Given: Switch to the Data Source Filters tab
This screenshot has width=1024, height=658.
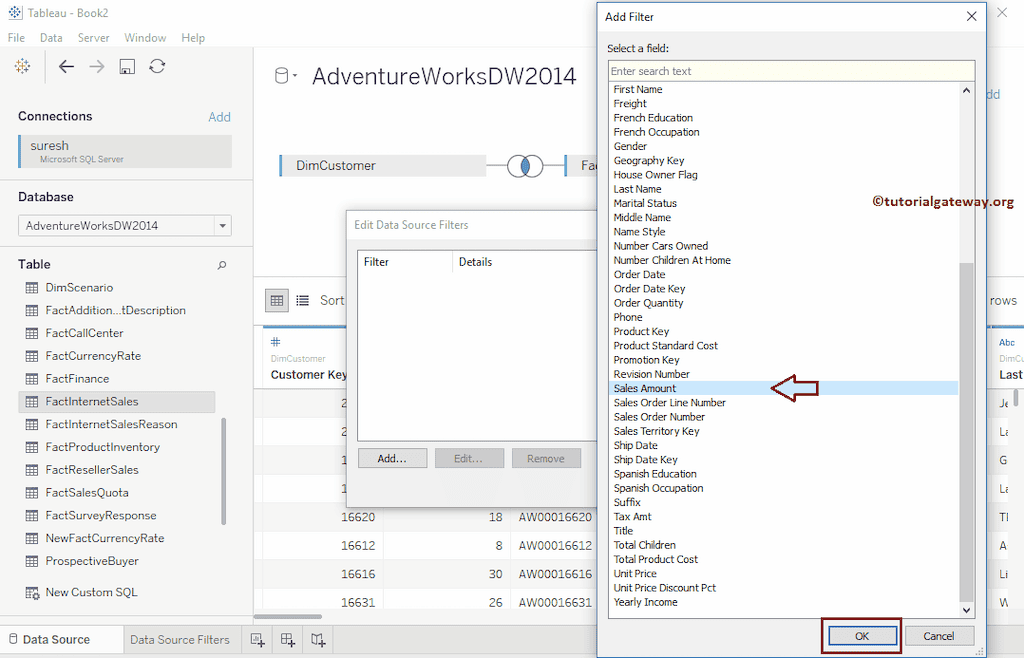Looking at the screenshot, I should (181, 639).
